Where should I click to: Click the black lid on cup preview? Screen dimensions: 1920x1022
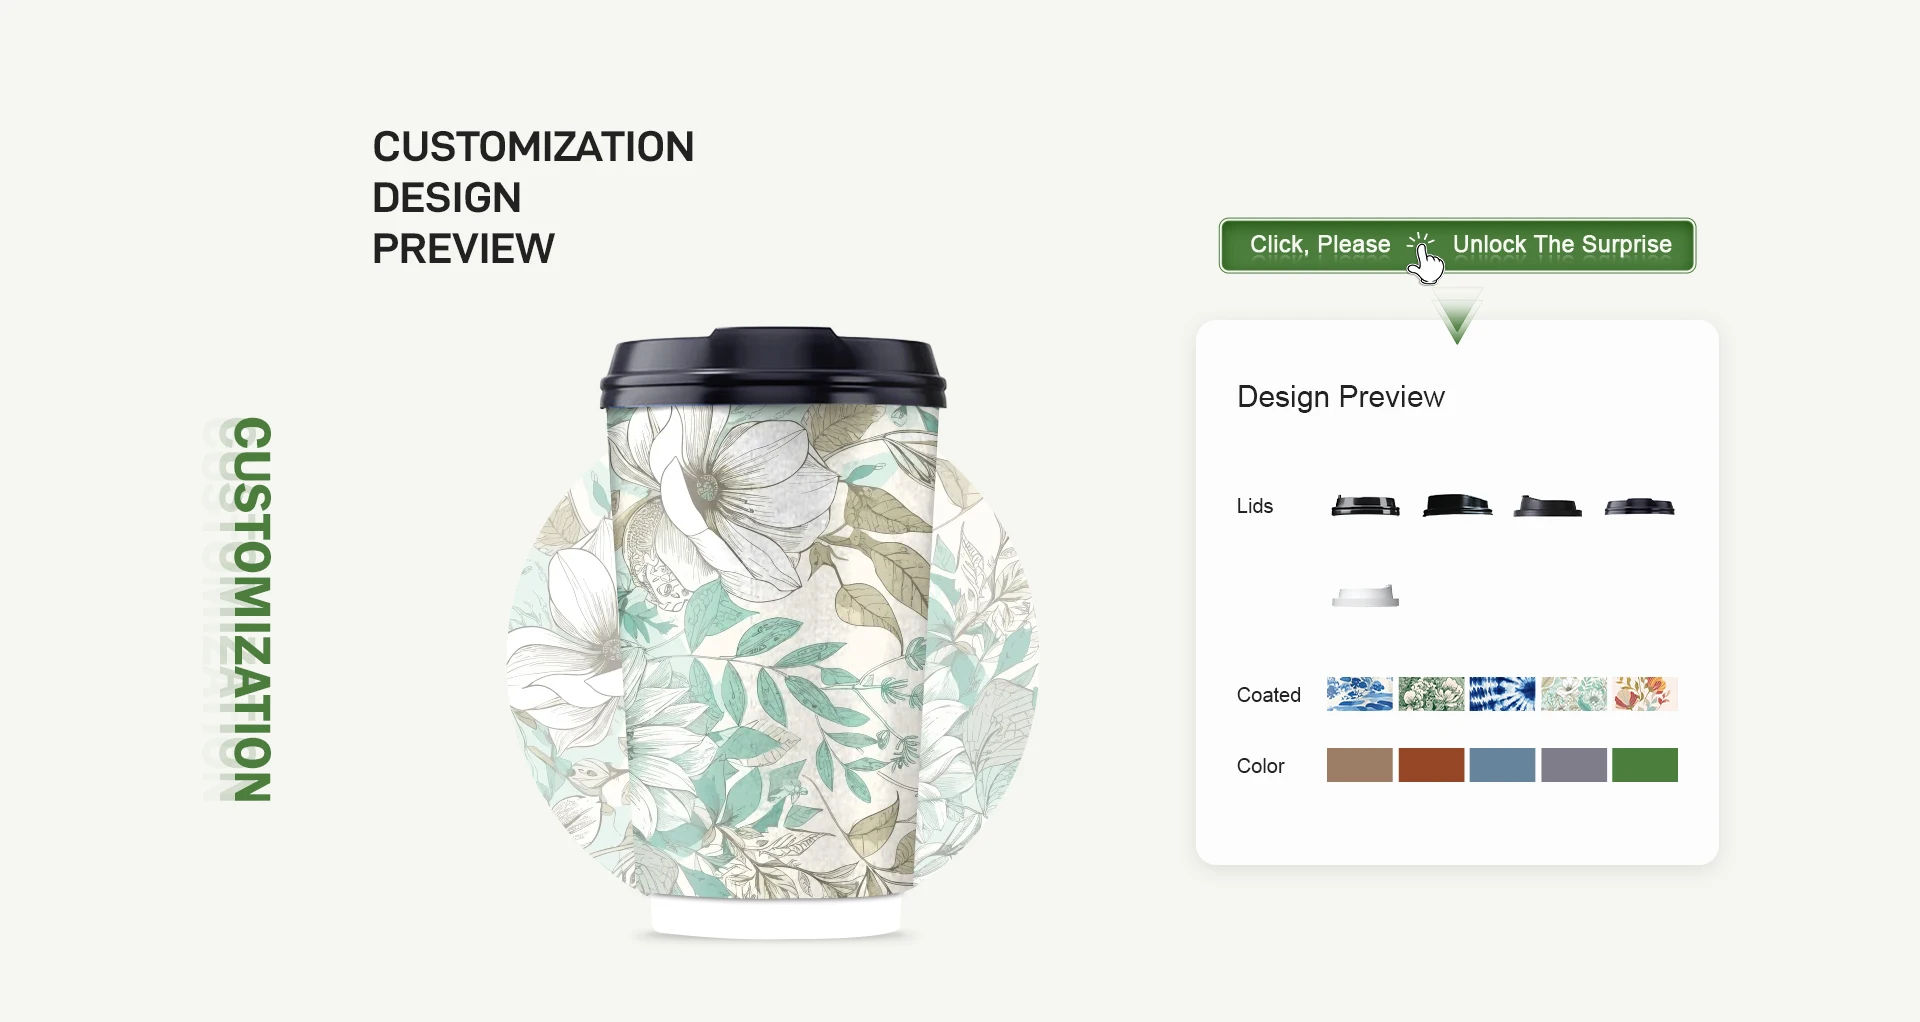(773, 366)
